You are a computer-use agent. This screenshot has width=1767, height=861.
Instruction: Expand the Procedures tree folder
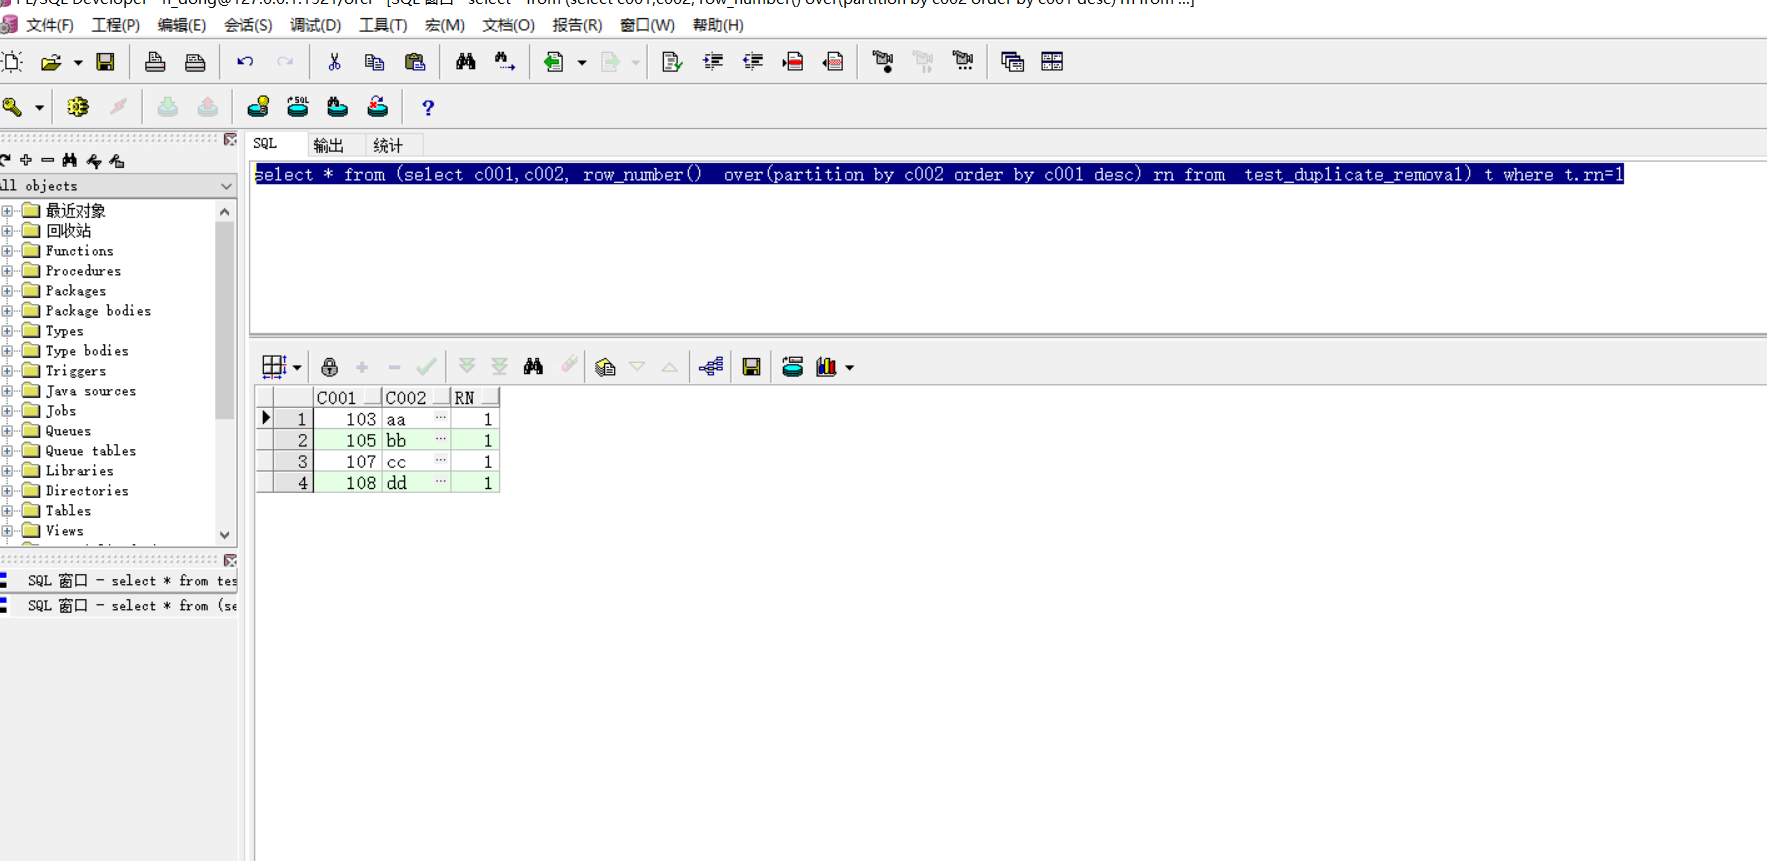click(7, 271)
